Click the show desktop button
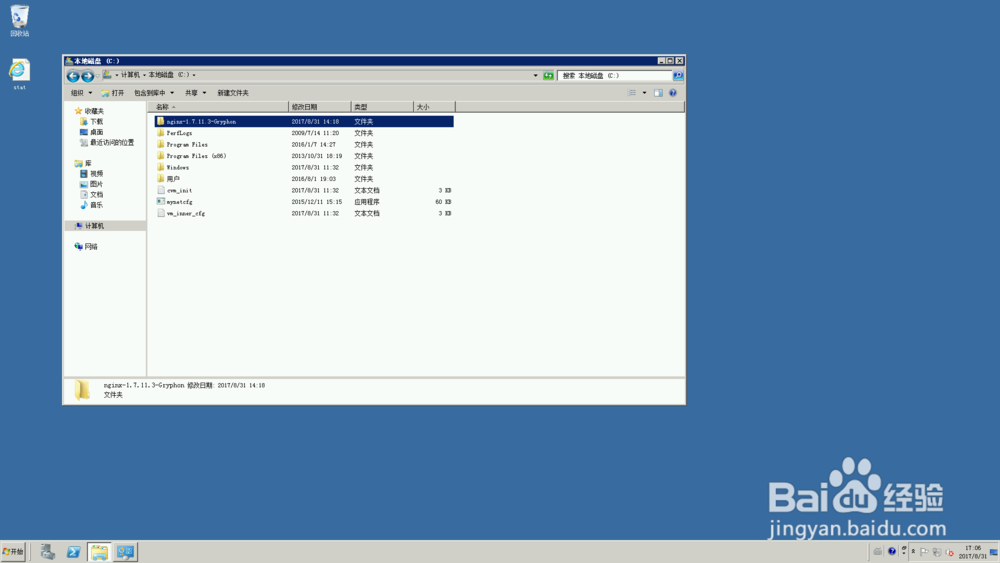Screen dimensions: 1000x563 tap(994, 552)
